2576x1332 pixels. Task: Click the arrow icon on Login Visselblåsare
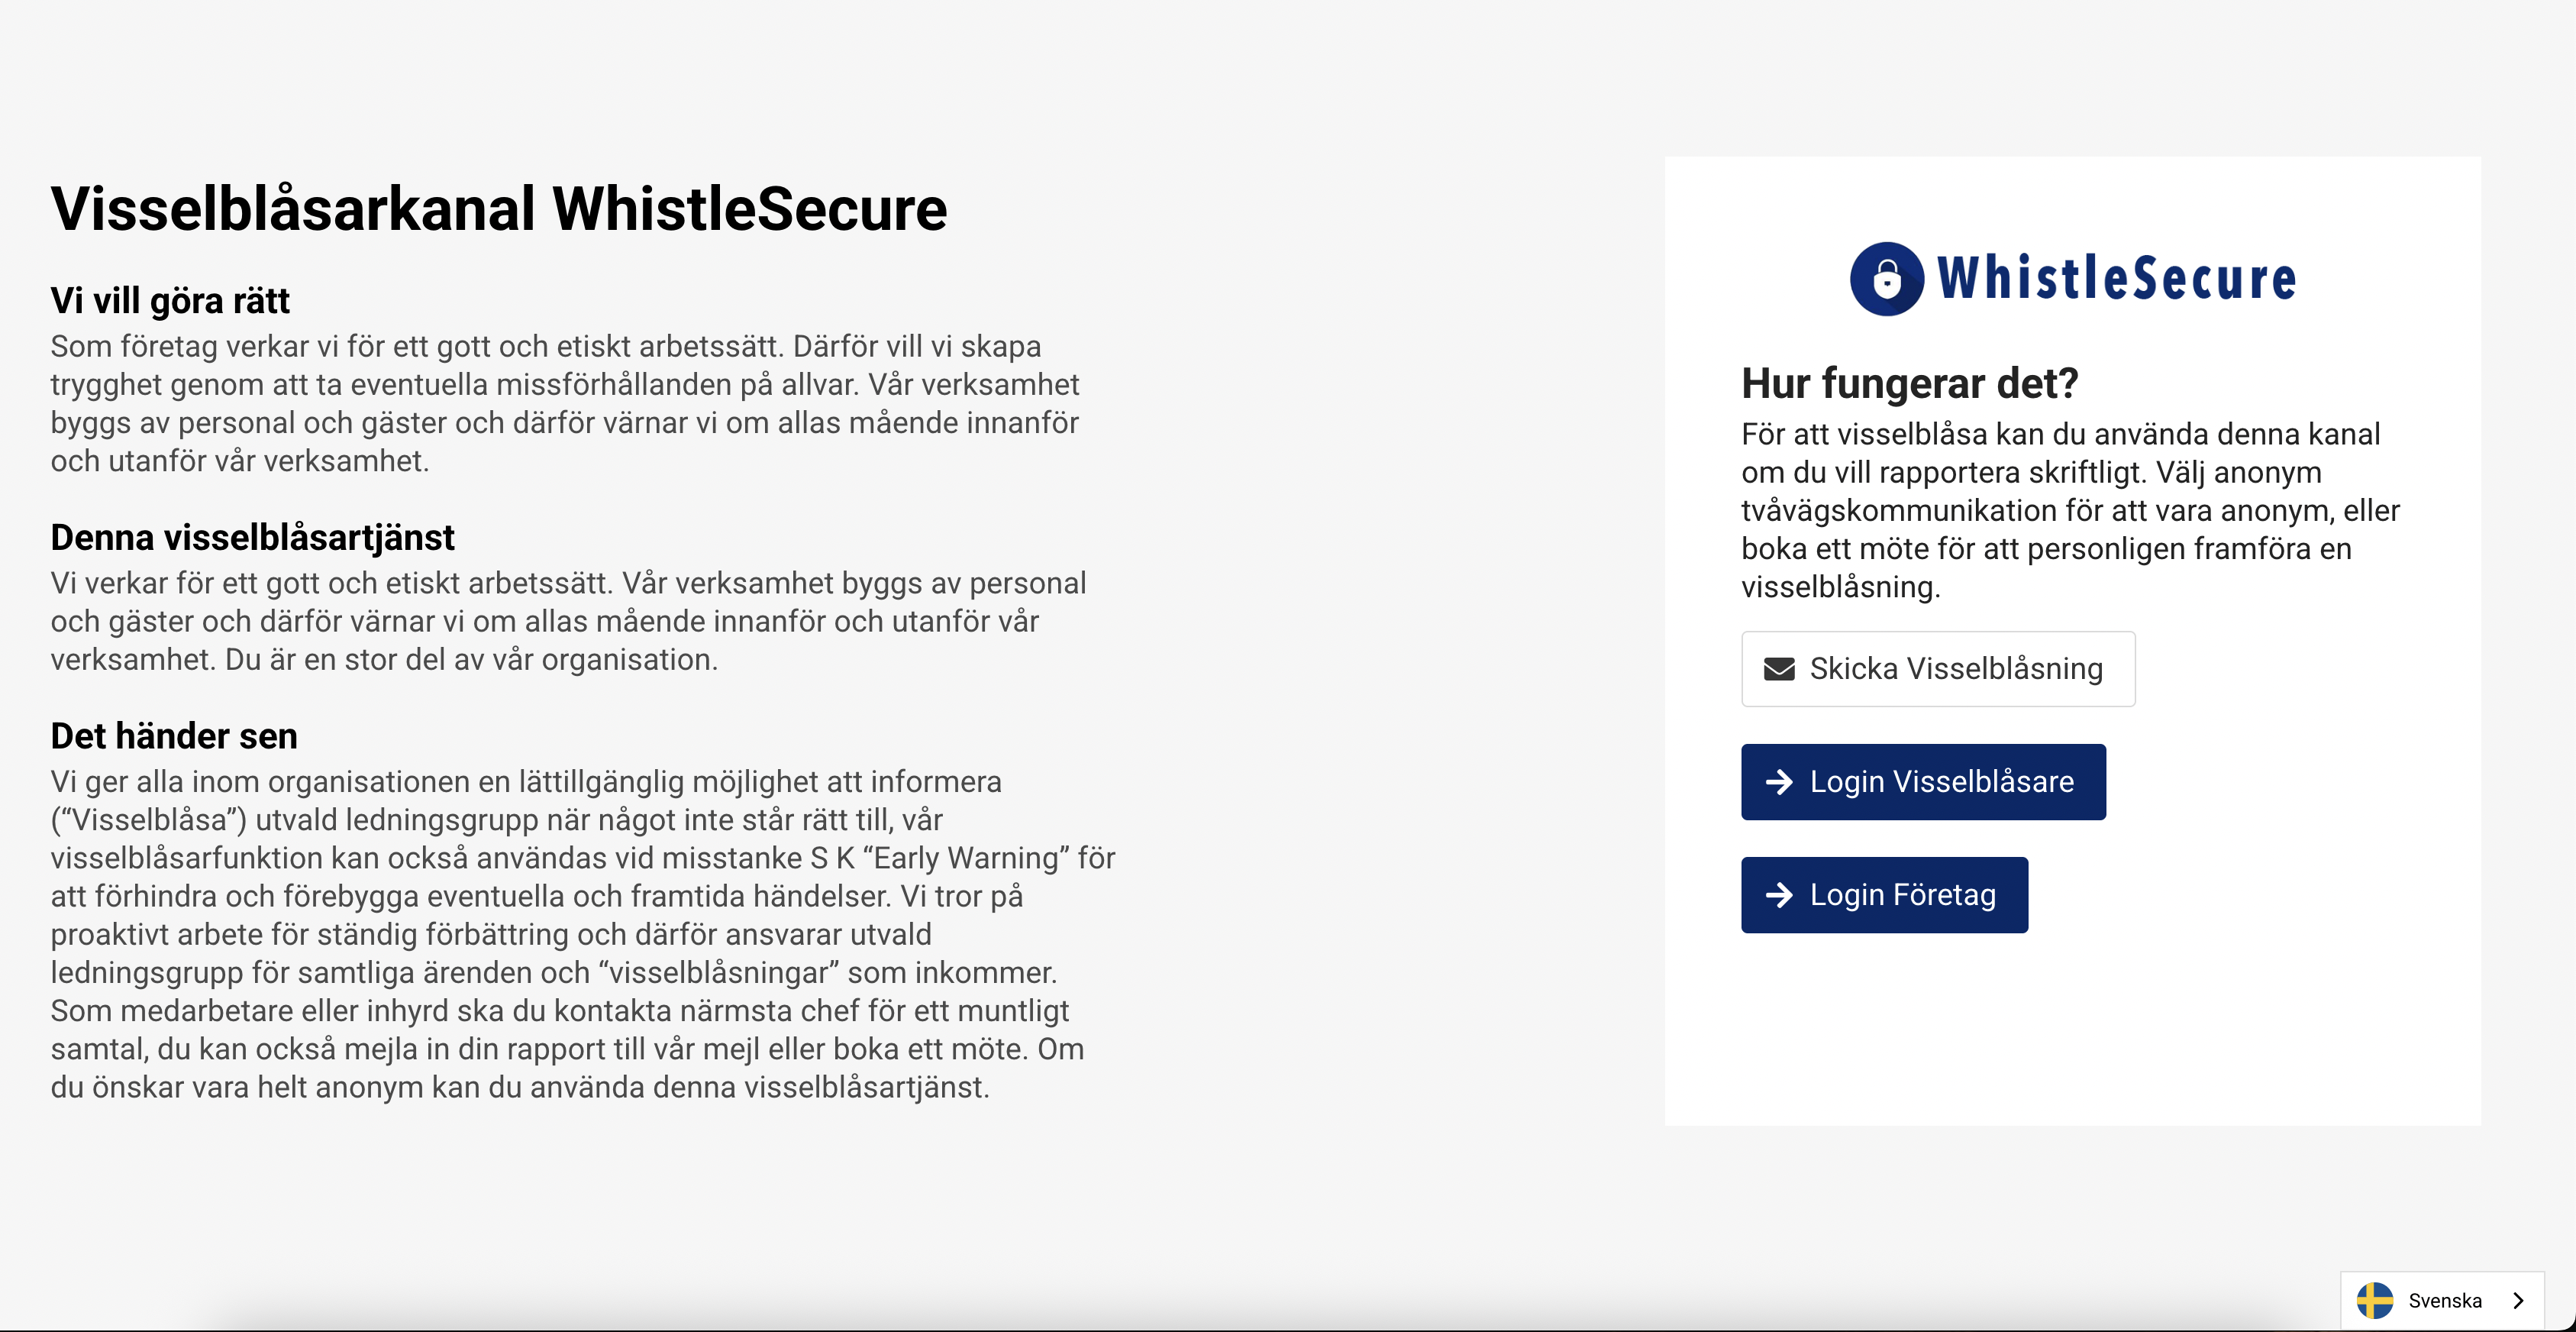tap(1778, 782)
